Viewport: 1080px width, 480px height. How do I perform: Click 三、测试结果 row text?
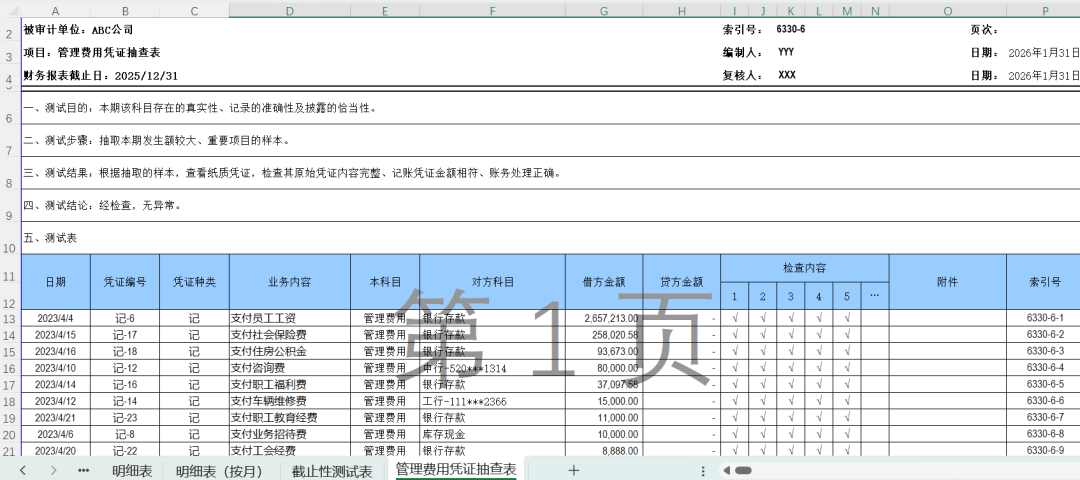point(293,174)
